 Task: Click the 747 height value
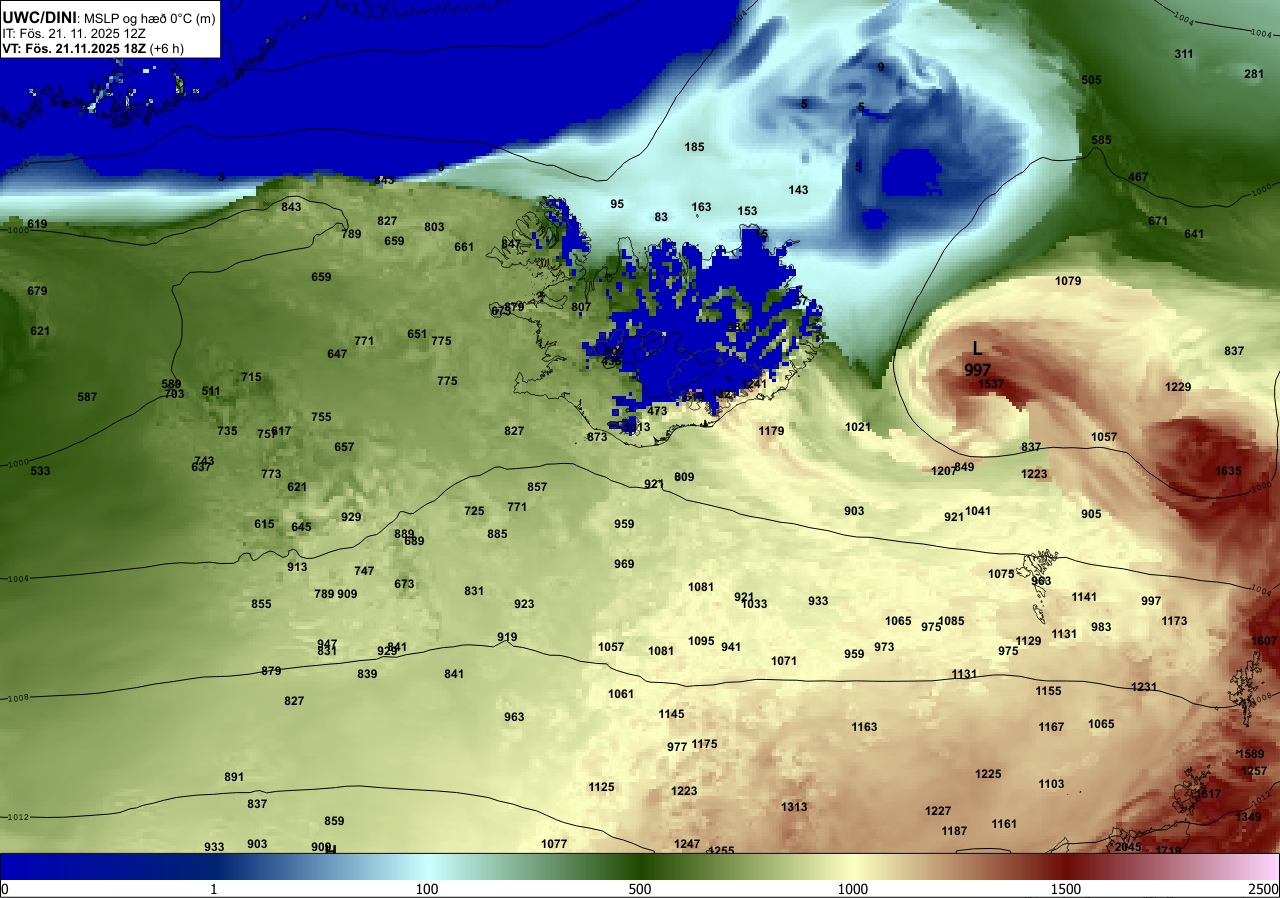364,571
